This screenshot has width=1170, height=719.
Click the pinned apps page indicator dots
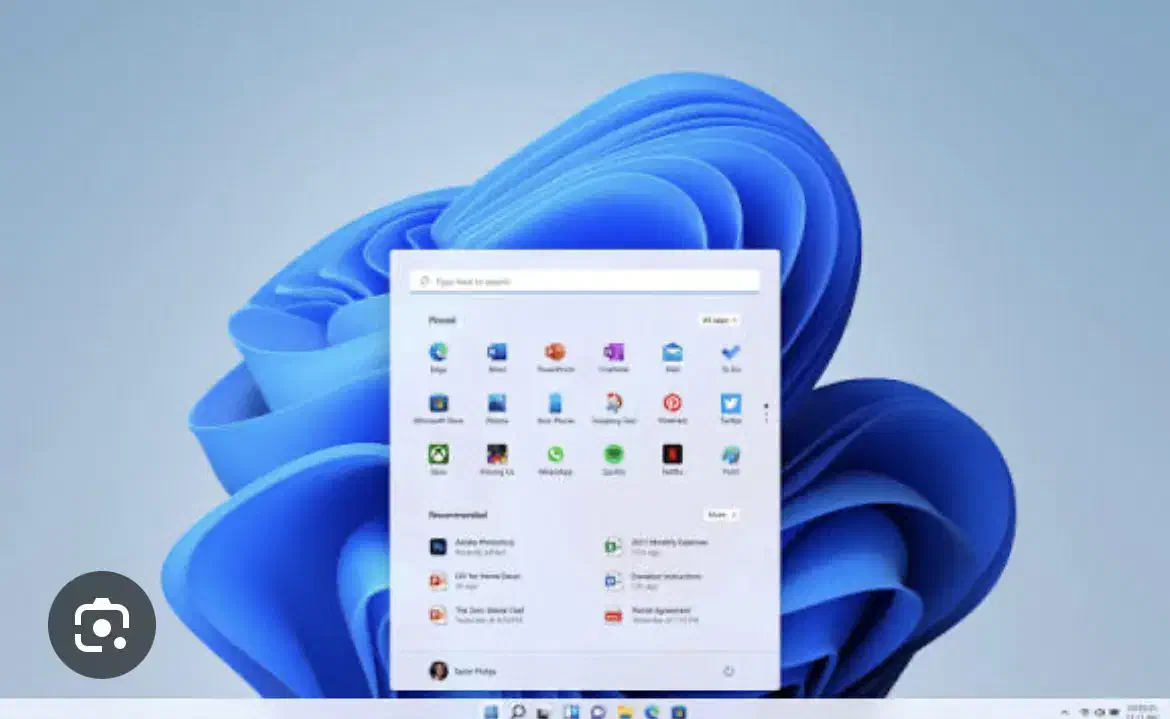[x=766, y=412]
